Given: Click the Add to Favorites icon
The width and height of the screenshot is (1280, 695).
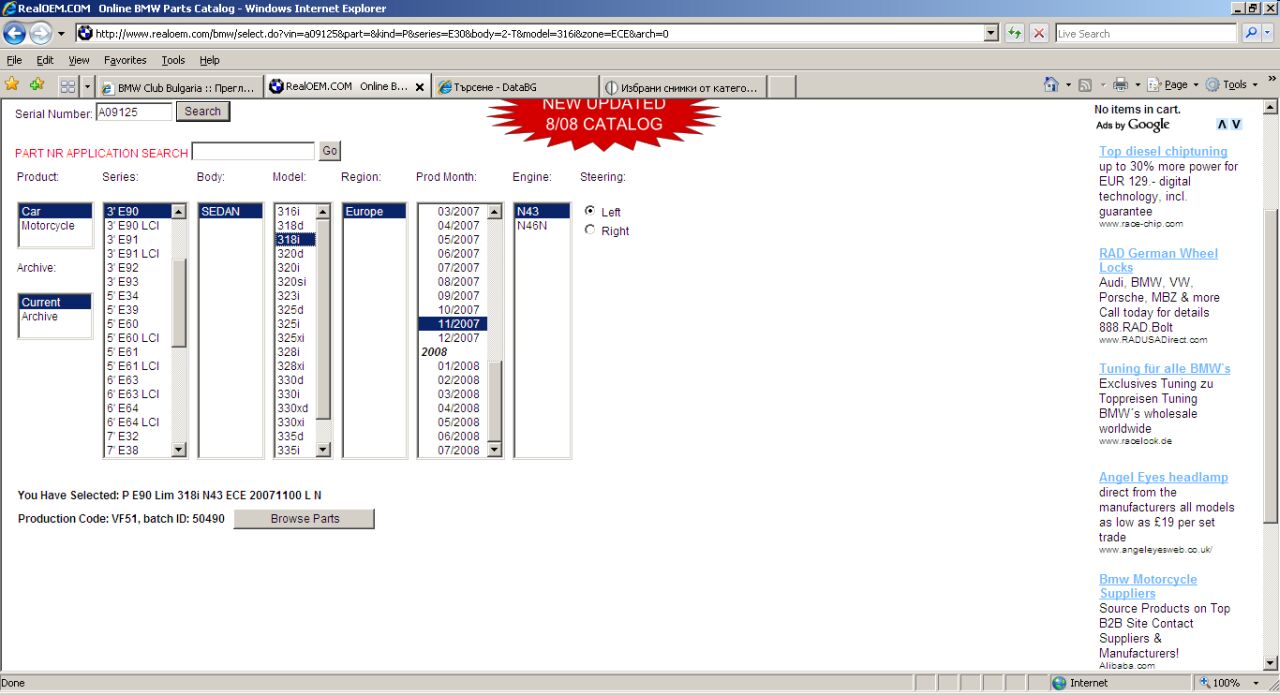Looking at the screenshot, I should (37, 85).
